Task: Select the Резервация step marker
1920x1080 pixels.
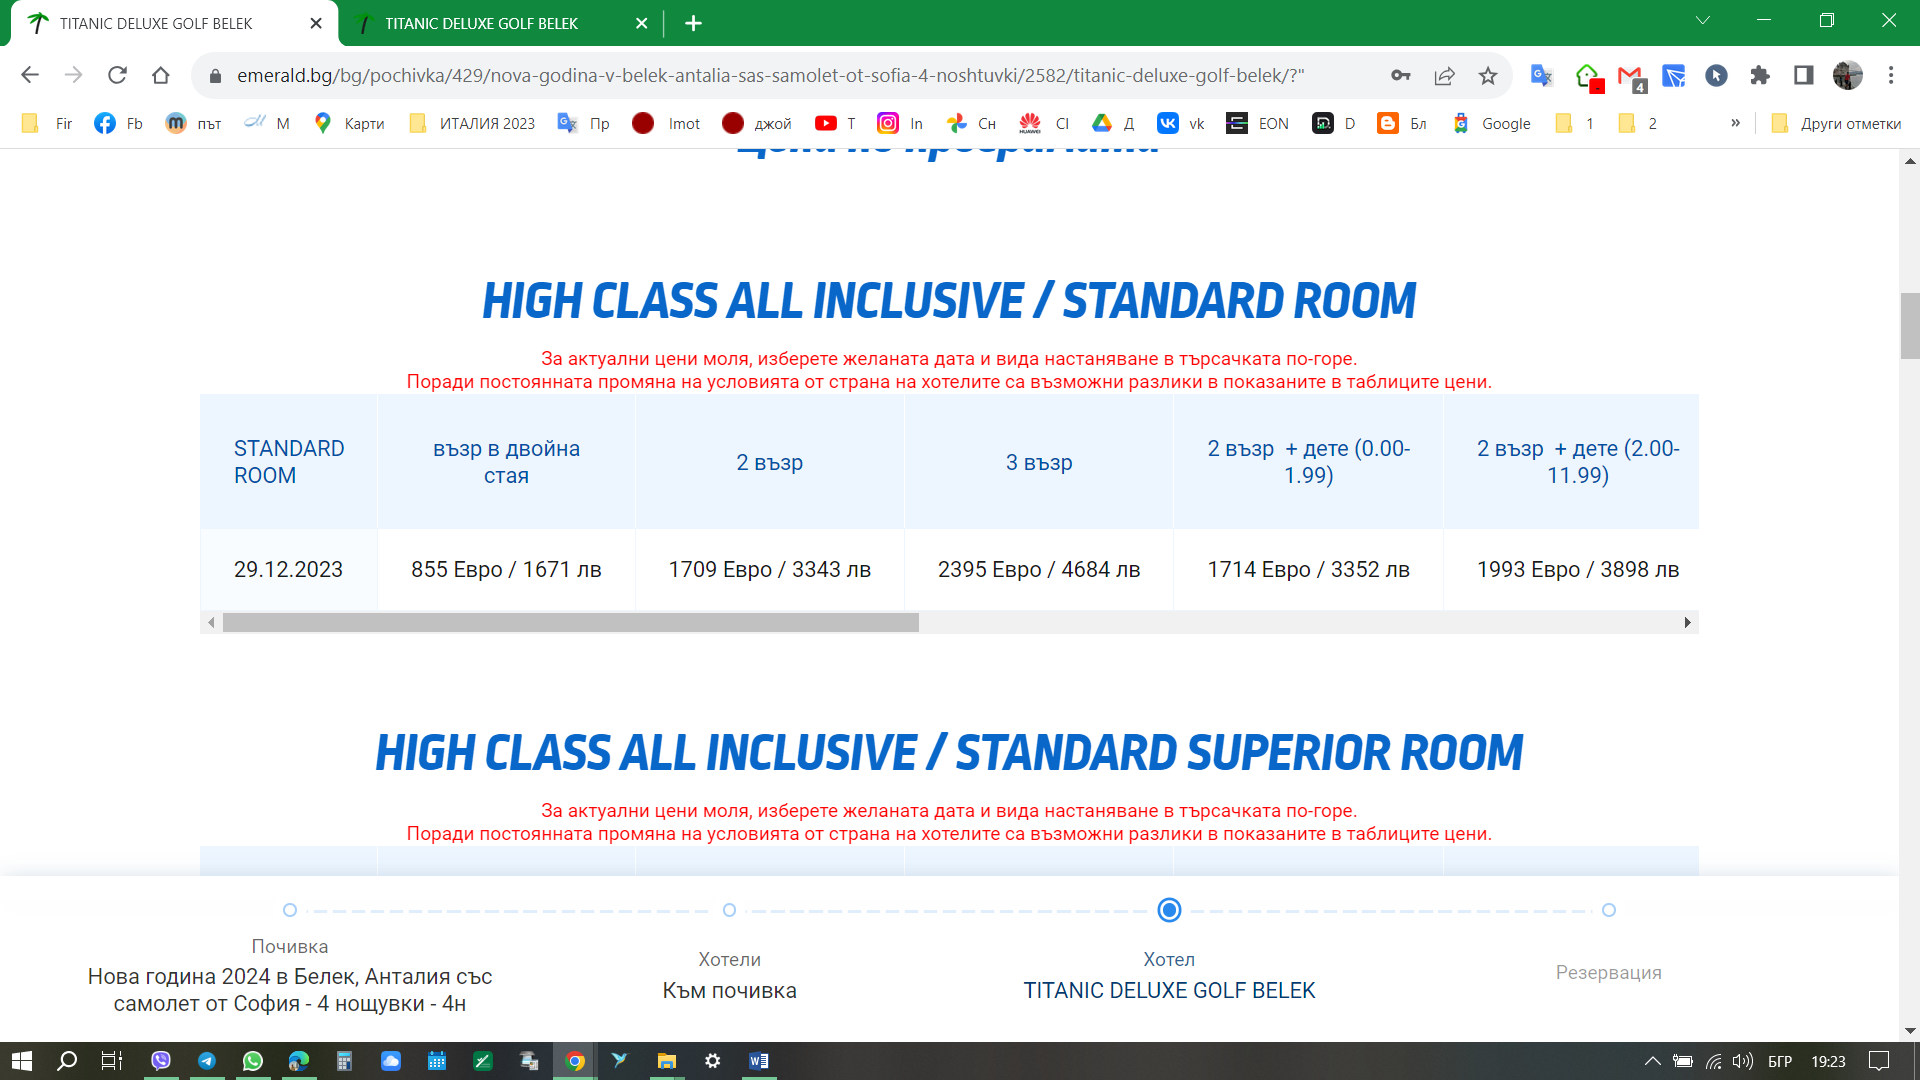Action: coord(1608,910)
